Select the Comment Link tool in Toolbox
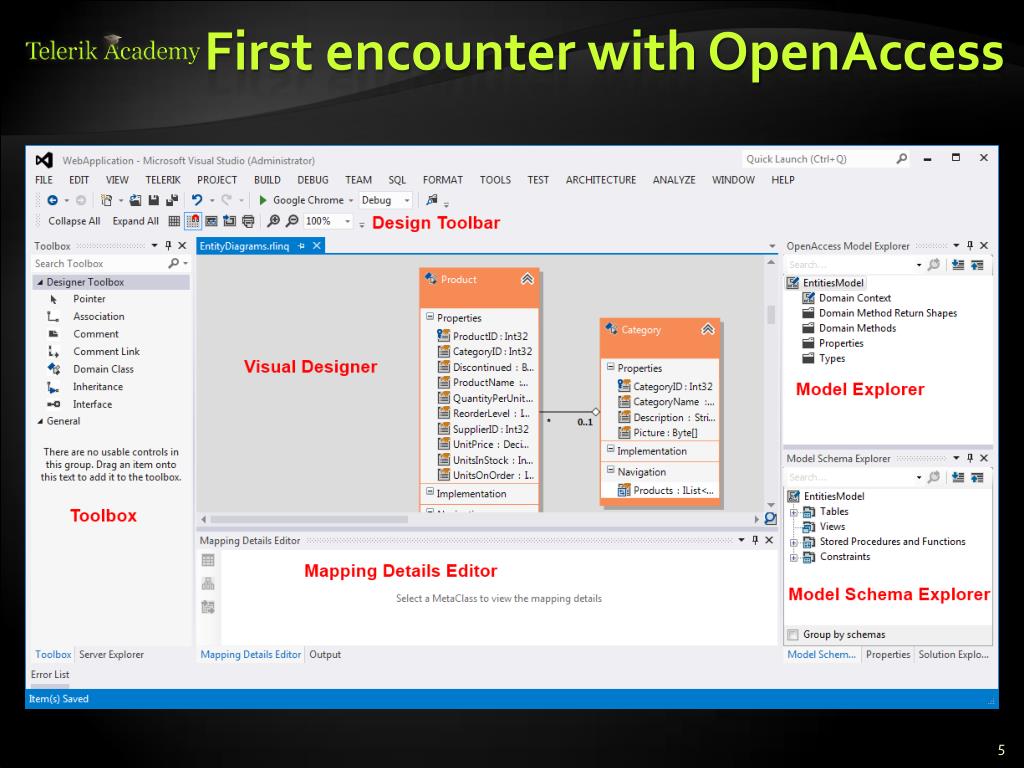The height and width of the screenshot is (768, 1024). pos(106,351)
